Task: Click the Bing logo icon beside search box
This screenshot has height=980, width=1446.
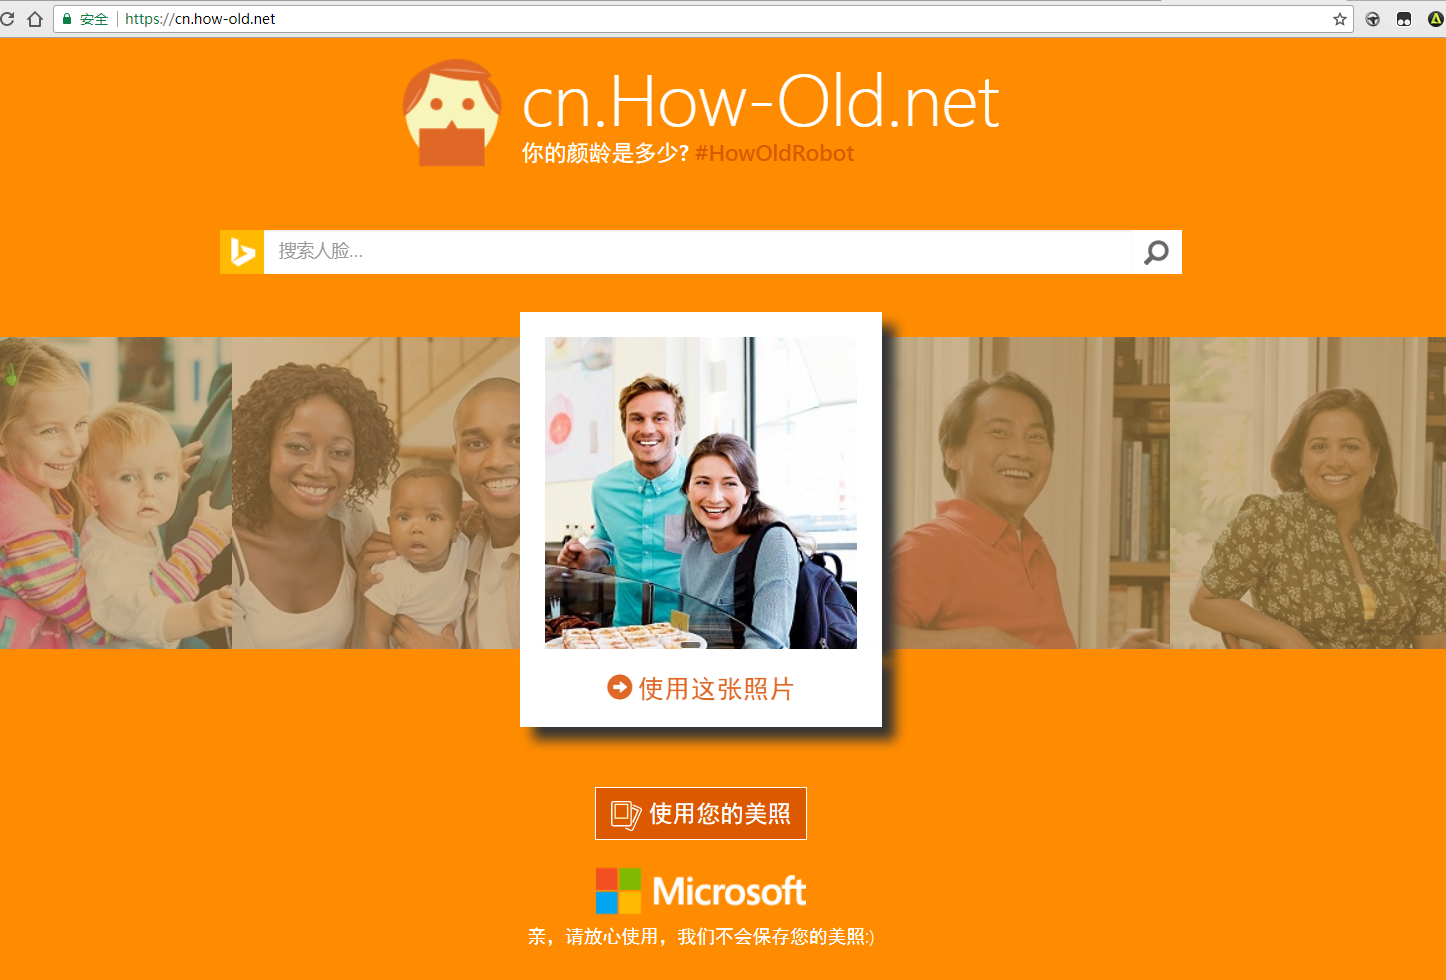Action: pos(242,252)
